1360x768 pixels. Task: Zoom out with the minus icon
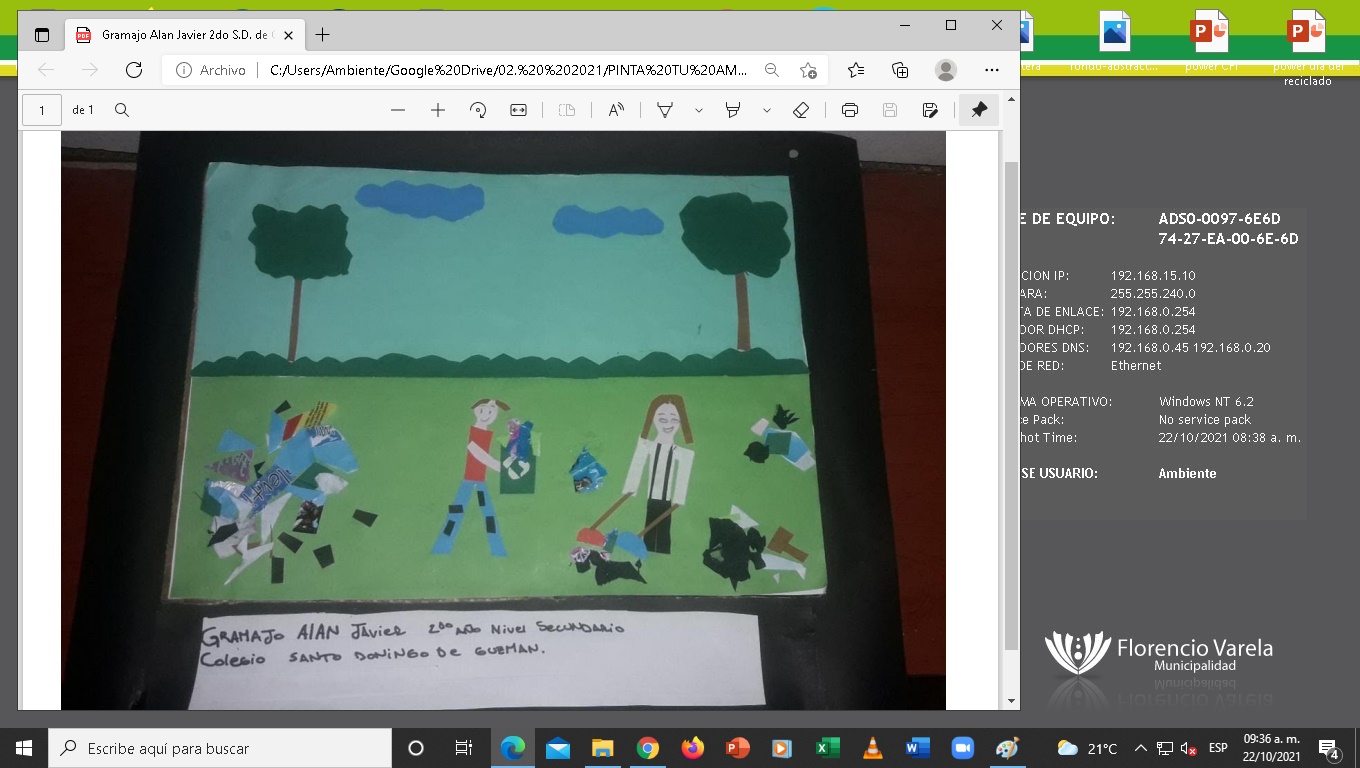click(398, 110)
